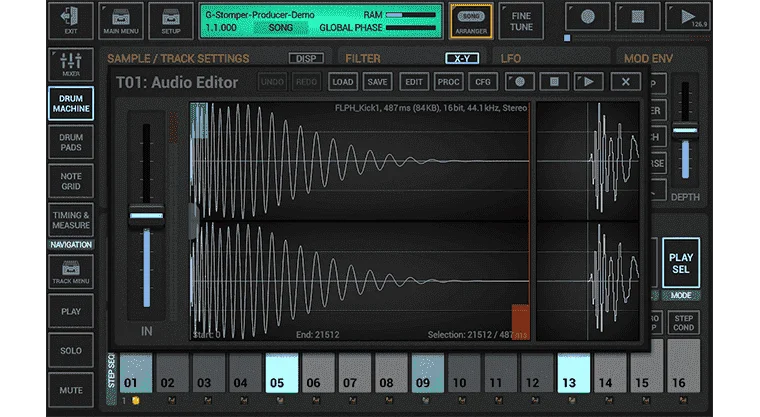760x417 pixels.
Task: Toggle step 06 in the sequencer
Action: click(318, 372)
